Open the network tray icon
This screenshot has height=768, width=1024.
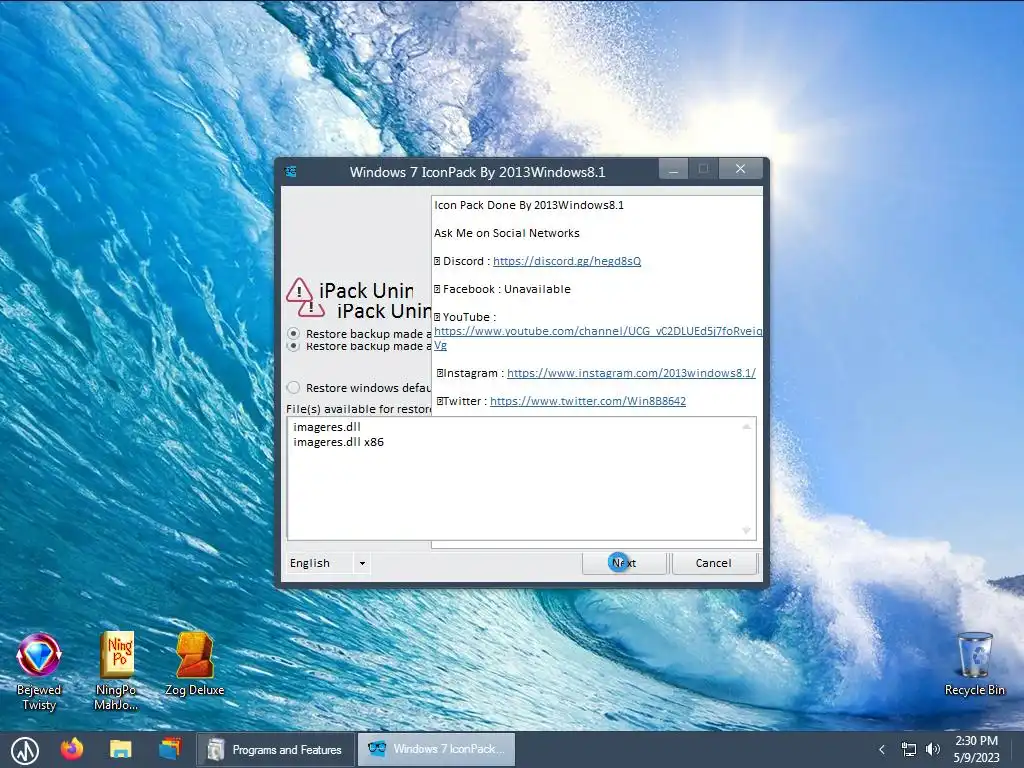point(908,750)
